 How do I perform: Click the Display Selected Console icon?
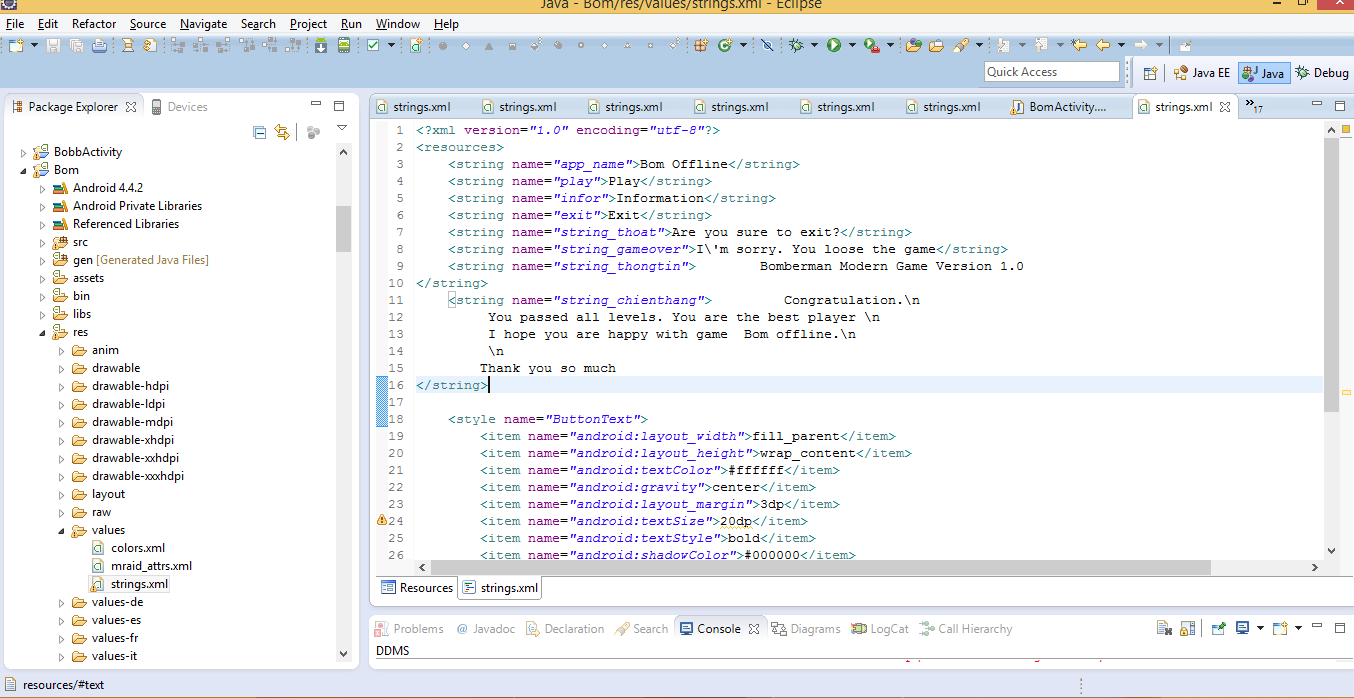(x=1243, y=628)
